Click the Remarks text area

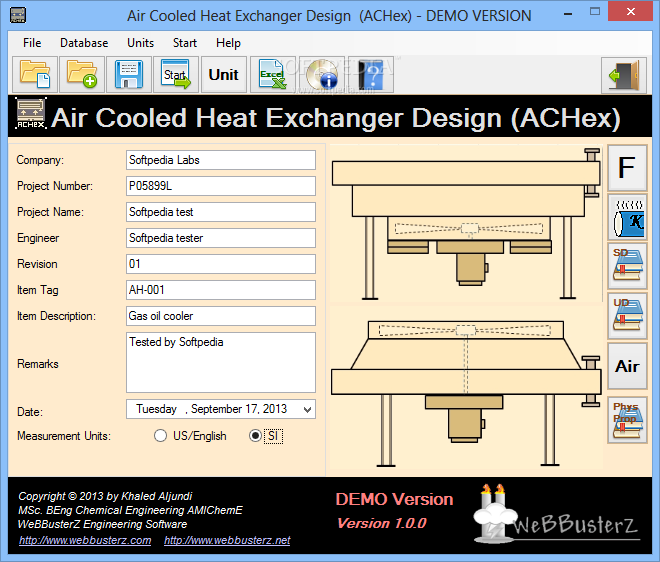pos(221,362)
